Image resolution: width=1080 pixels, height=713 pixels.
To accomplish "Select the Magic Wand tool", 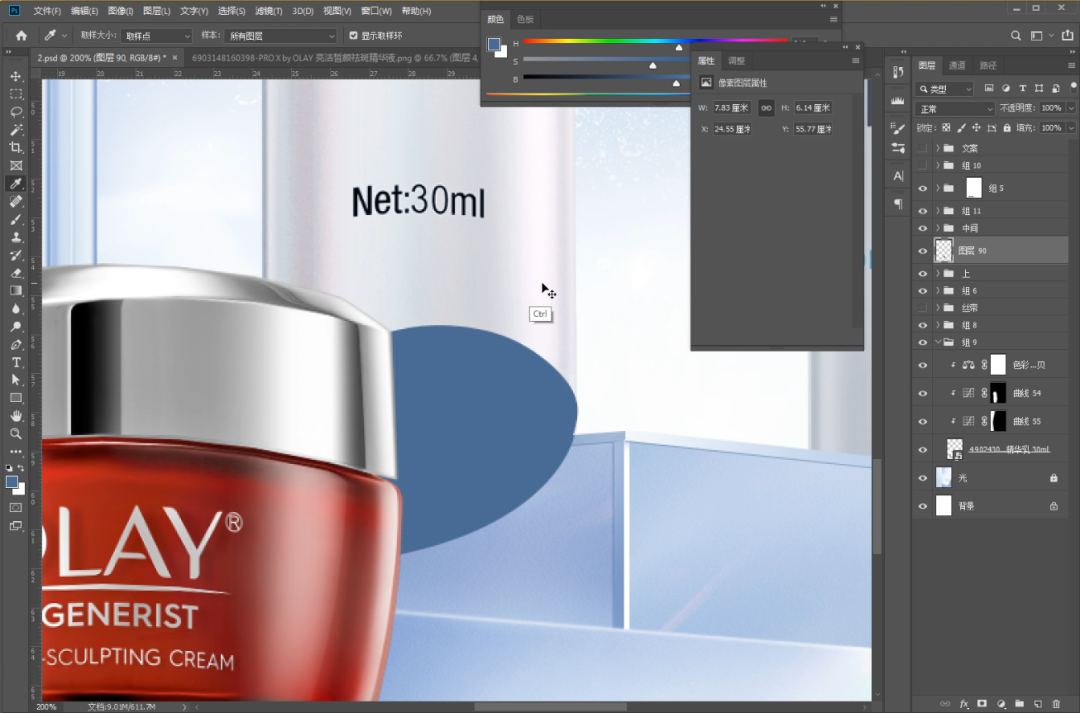I will [x=16, y=130].
